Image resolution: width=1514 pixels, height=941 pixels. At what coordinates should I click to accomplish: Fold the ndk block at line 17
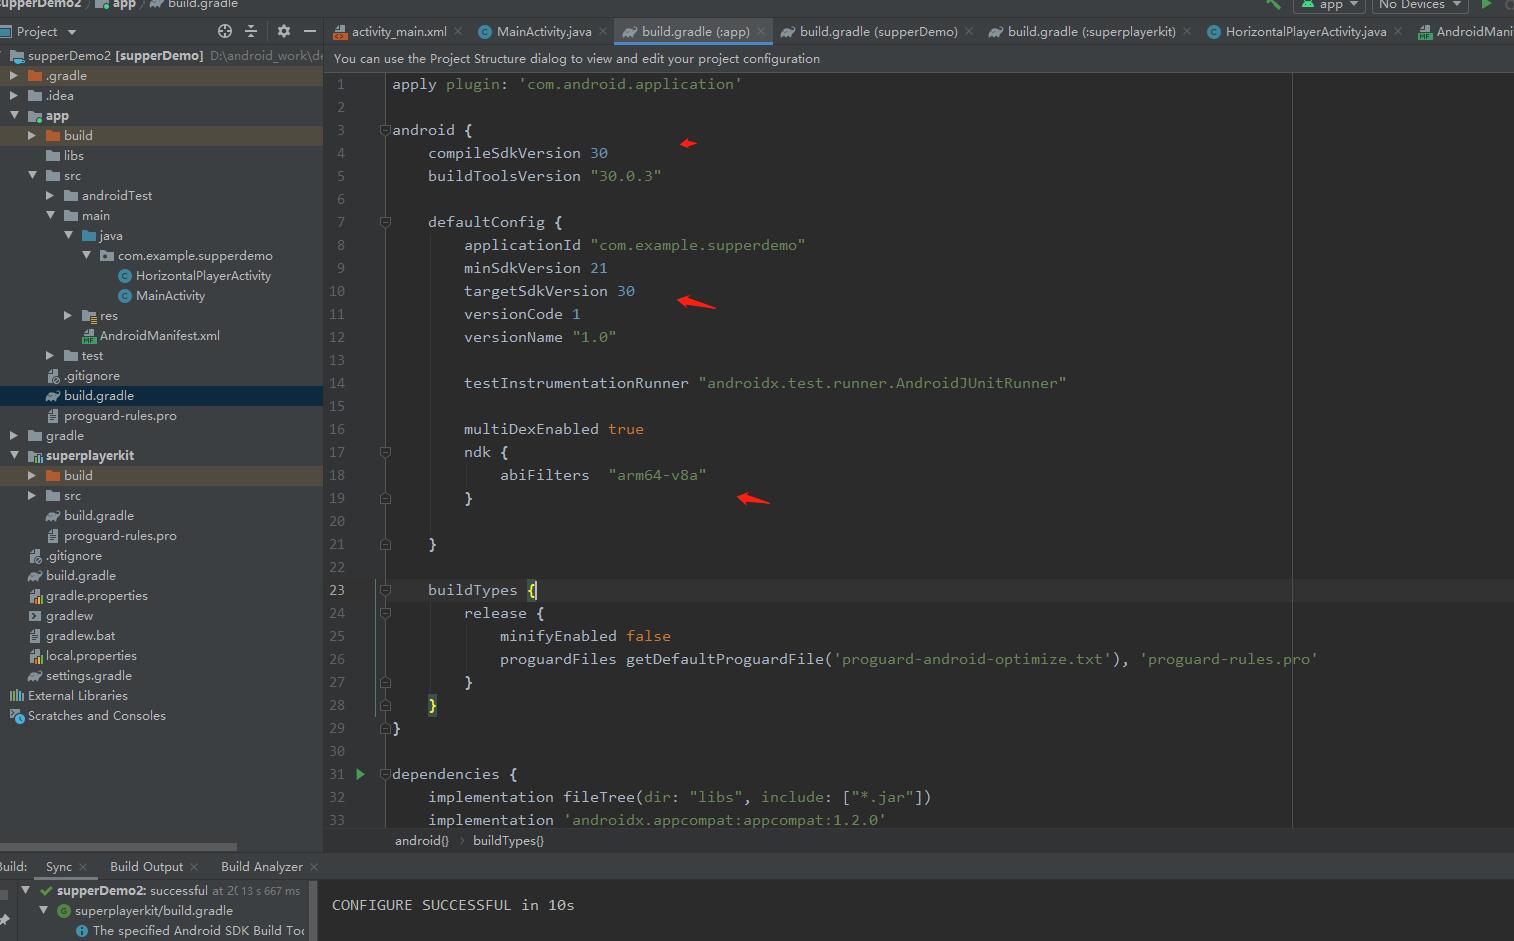click(385, 452)
